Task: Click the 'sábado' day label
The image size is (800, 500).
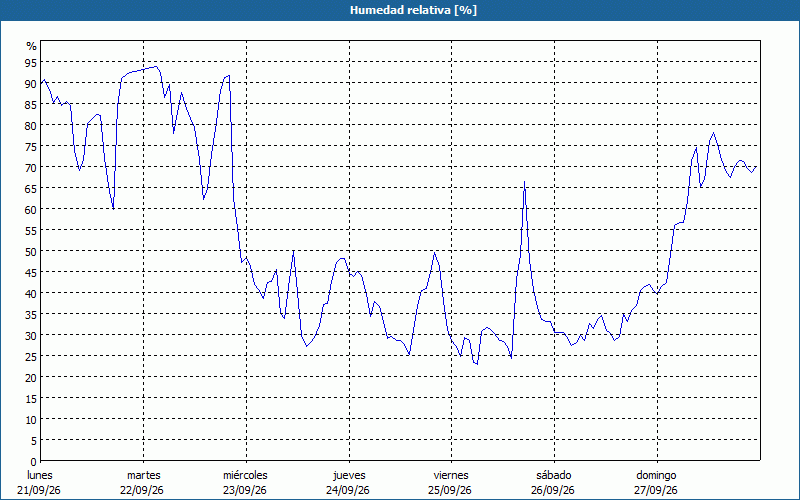Action: (x=554, y=475)
